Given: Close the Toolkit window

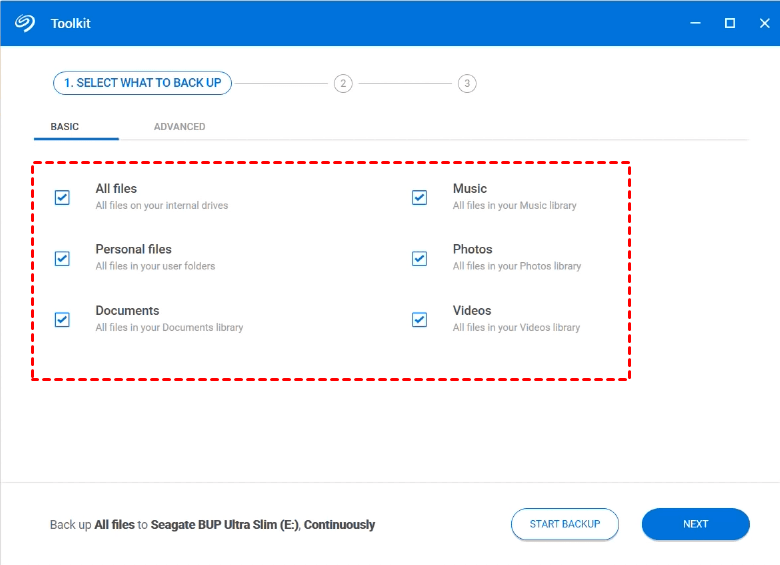Looking at the screenshot, I should coord(764,22).
